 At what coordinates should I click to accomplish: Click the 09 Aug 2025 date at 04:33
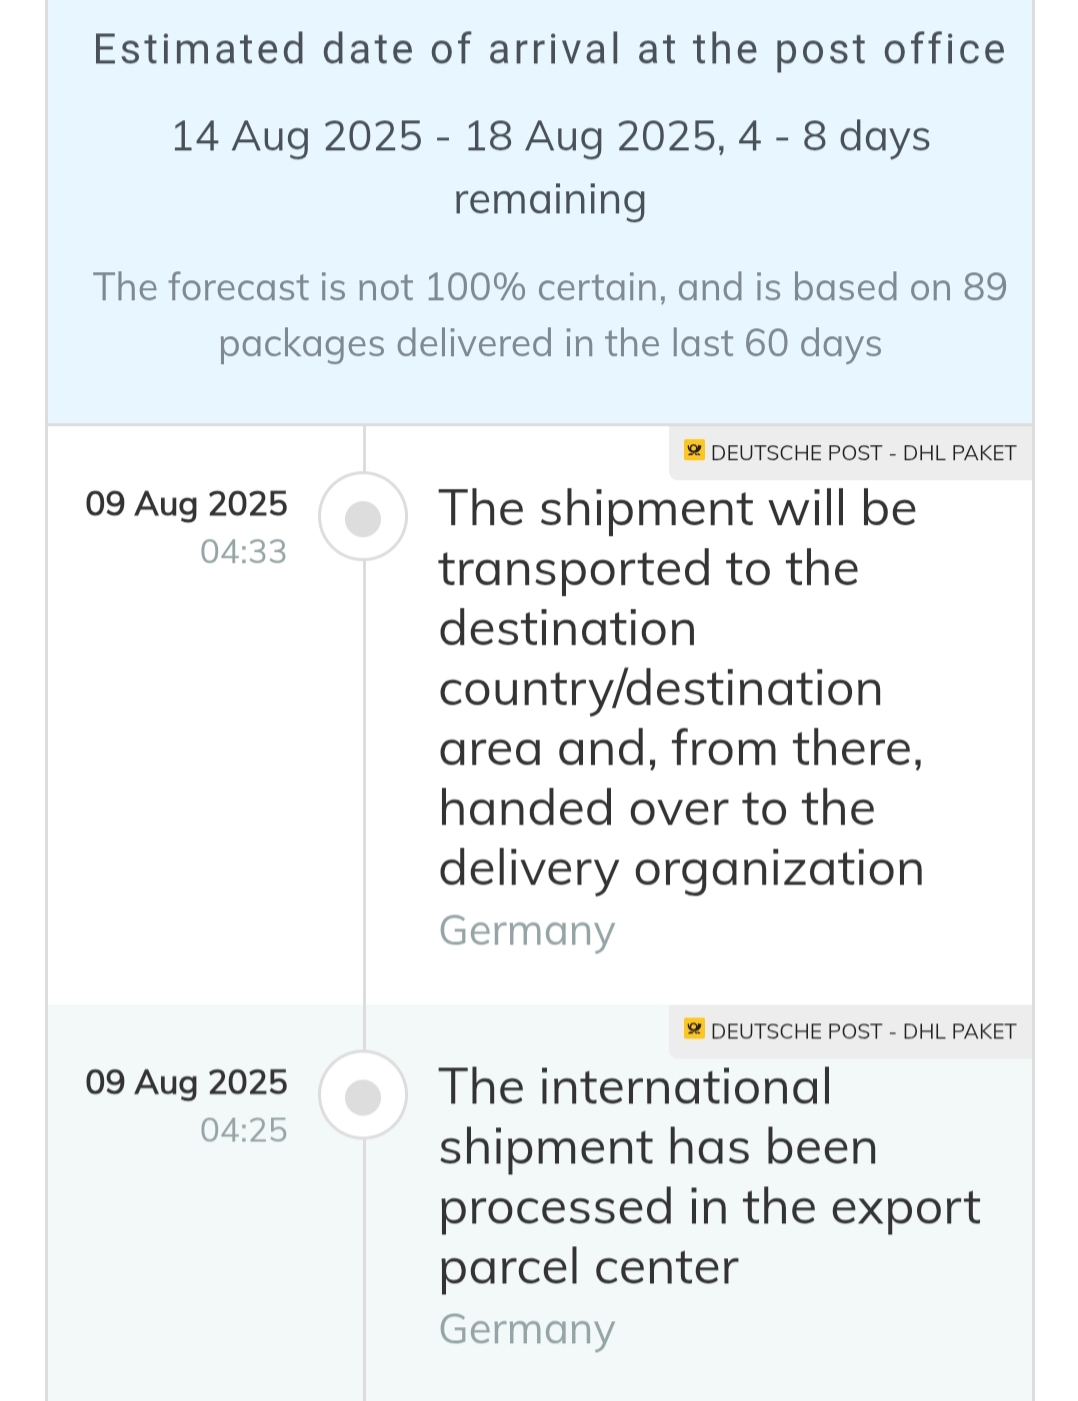pos(186,504)
